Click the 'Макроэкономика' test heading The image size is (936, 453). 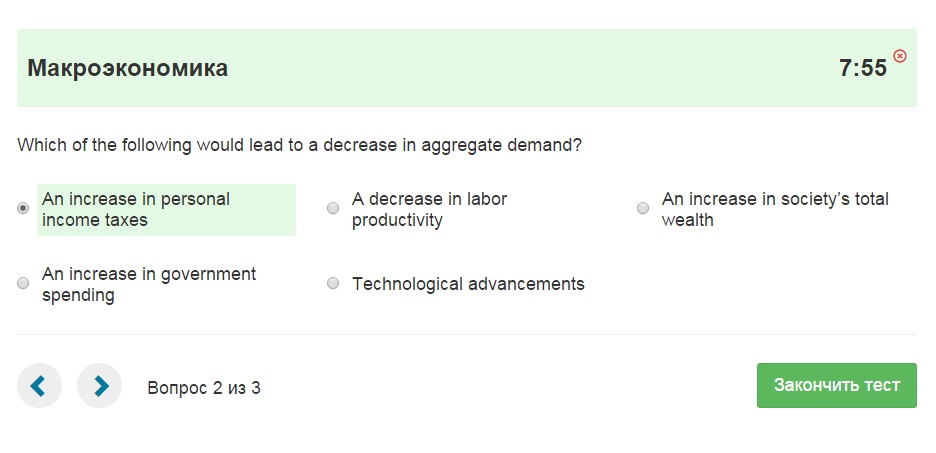point(128,68)
